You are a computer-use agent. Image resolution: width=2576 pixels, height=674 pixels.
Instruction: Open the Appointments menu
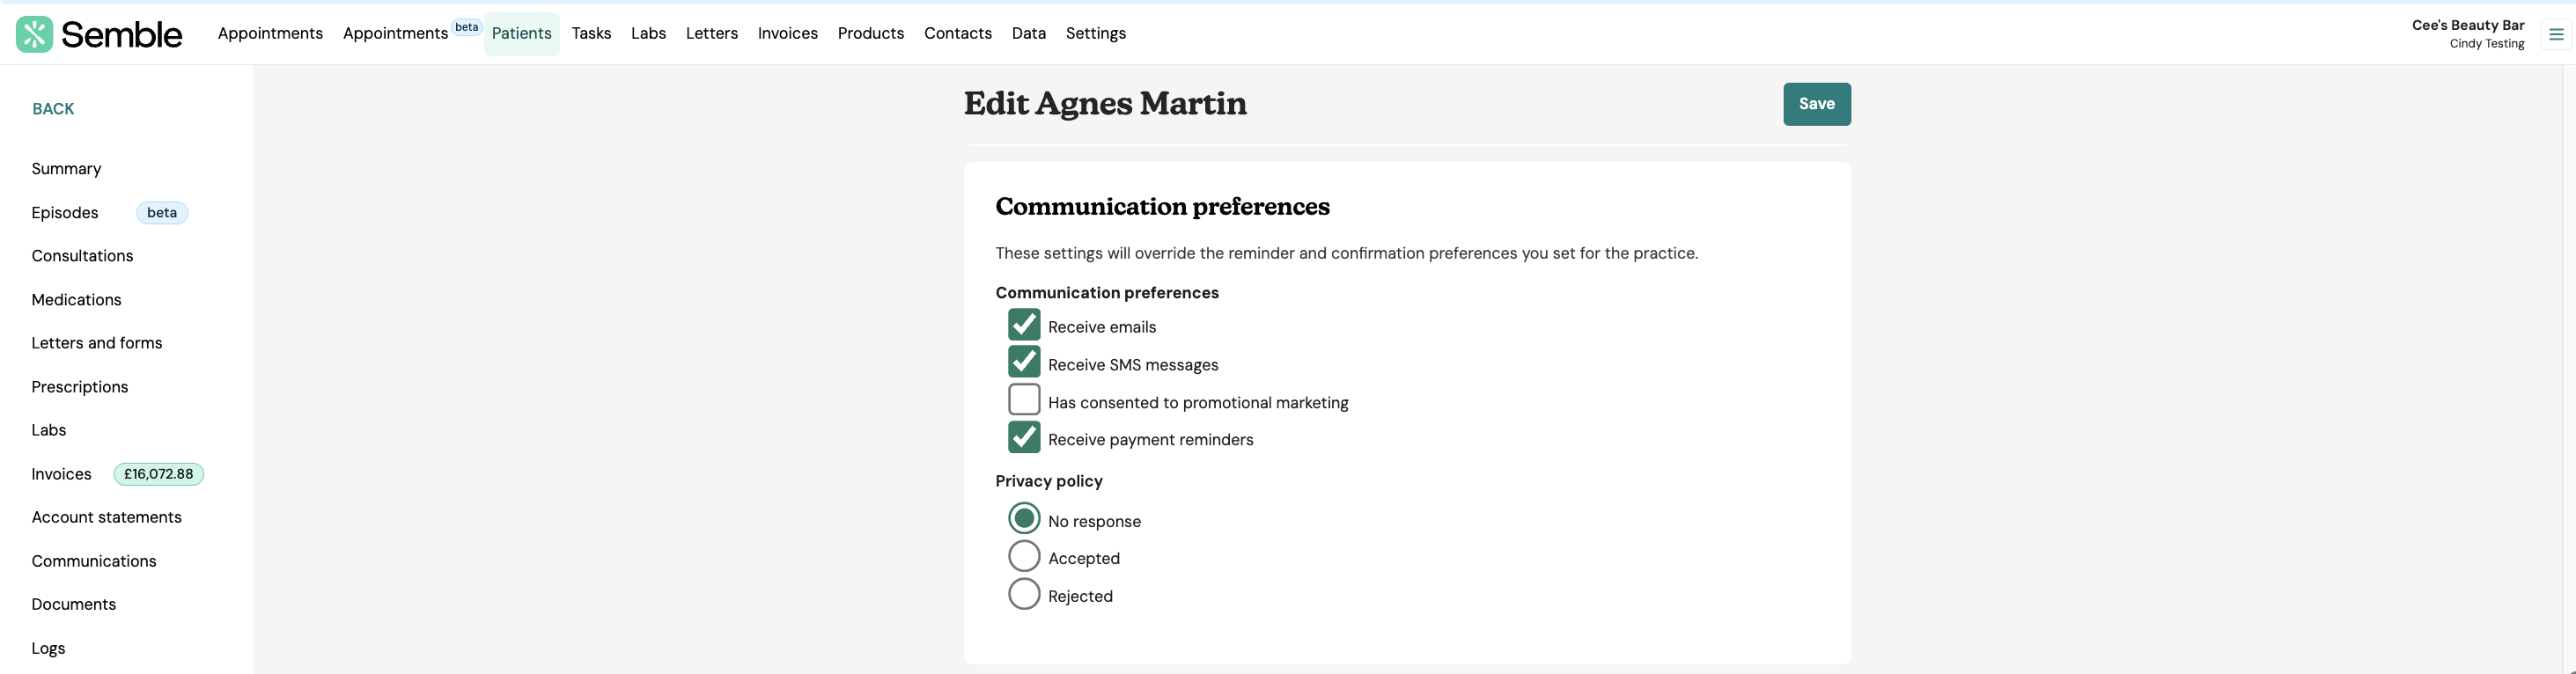(x=270, y=33)
